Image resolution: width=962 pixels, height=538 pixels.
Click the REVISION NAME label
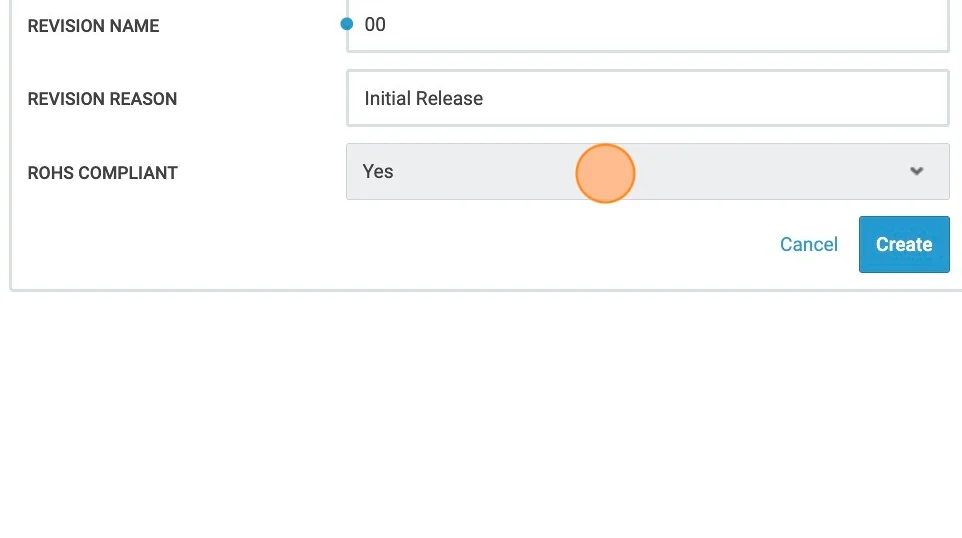point(93,26)
